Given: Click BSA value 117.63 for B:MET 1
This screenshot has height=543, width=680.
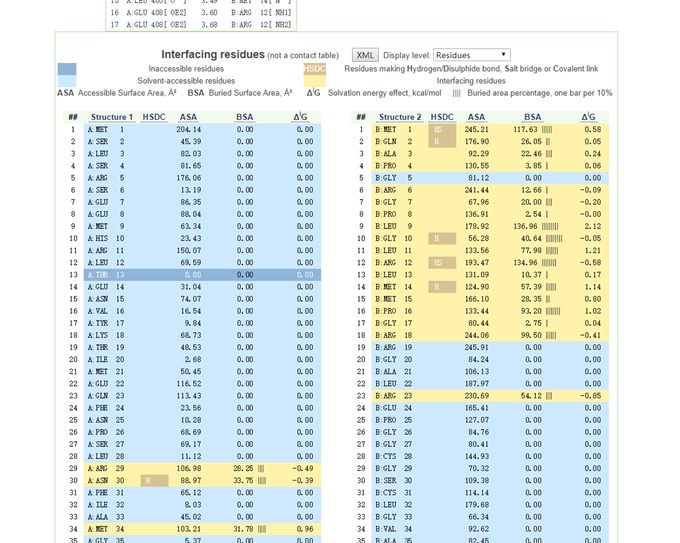Looking at the screenshot, I should (x=525, y=129).
